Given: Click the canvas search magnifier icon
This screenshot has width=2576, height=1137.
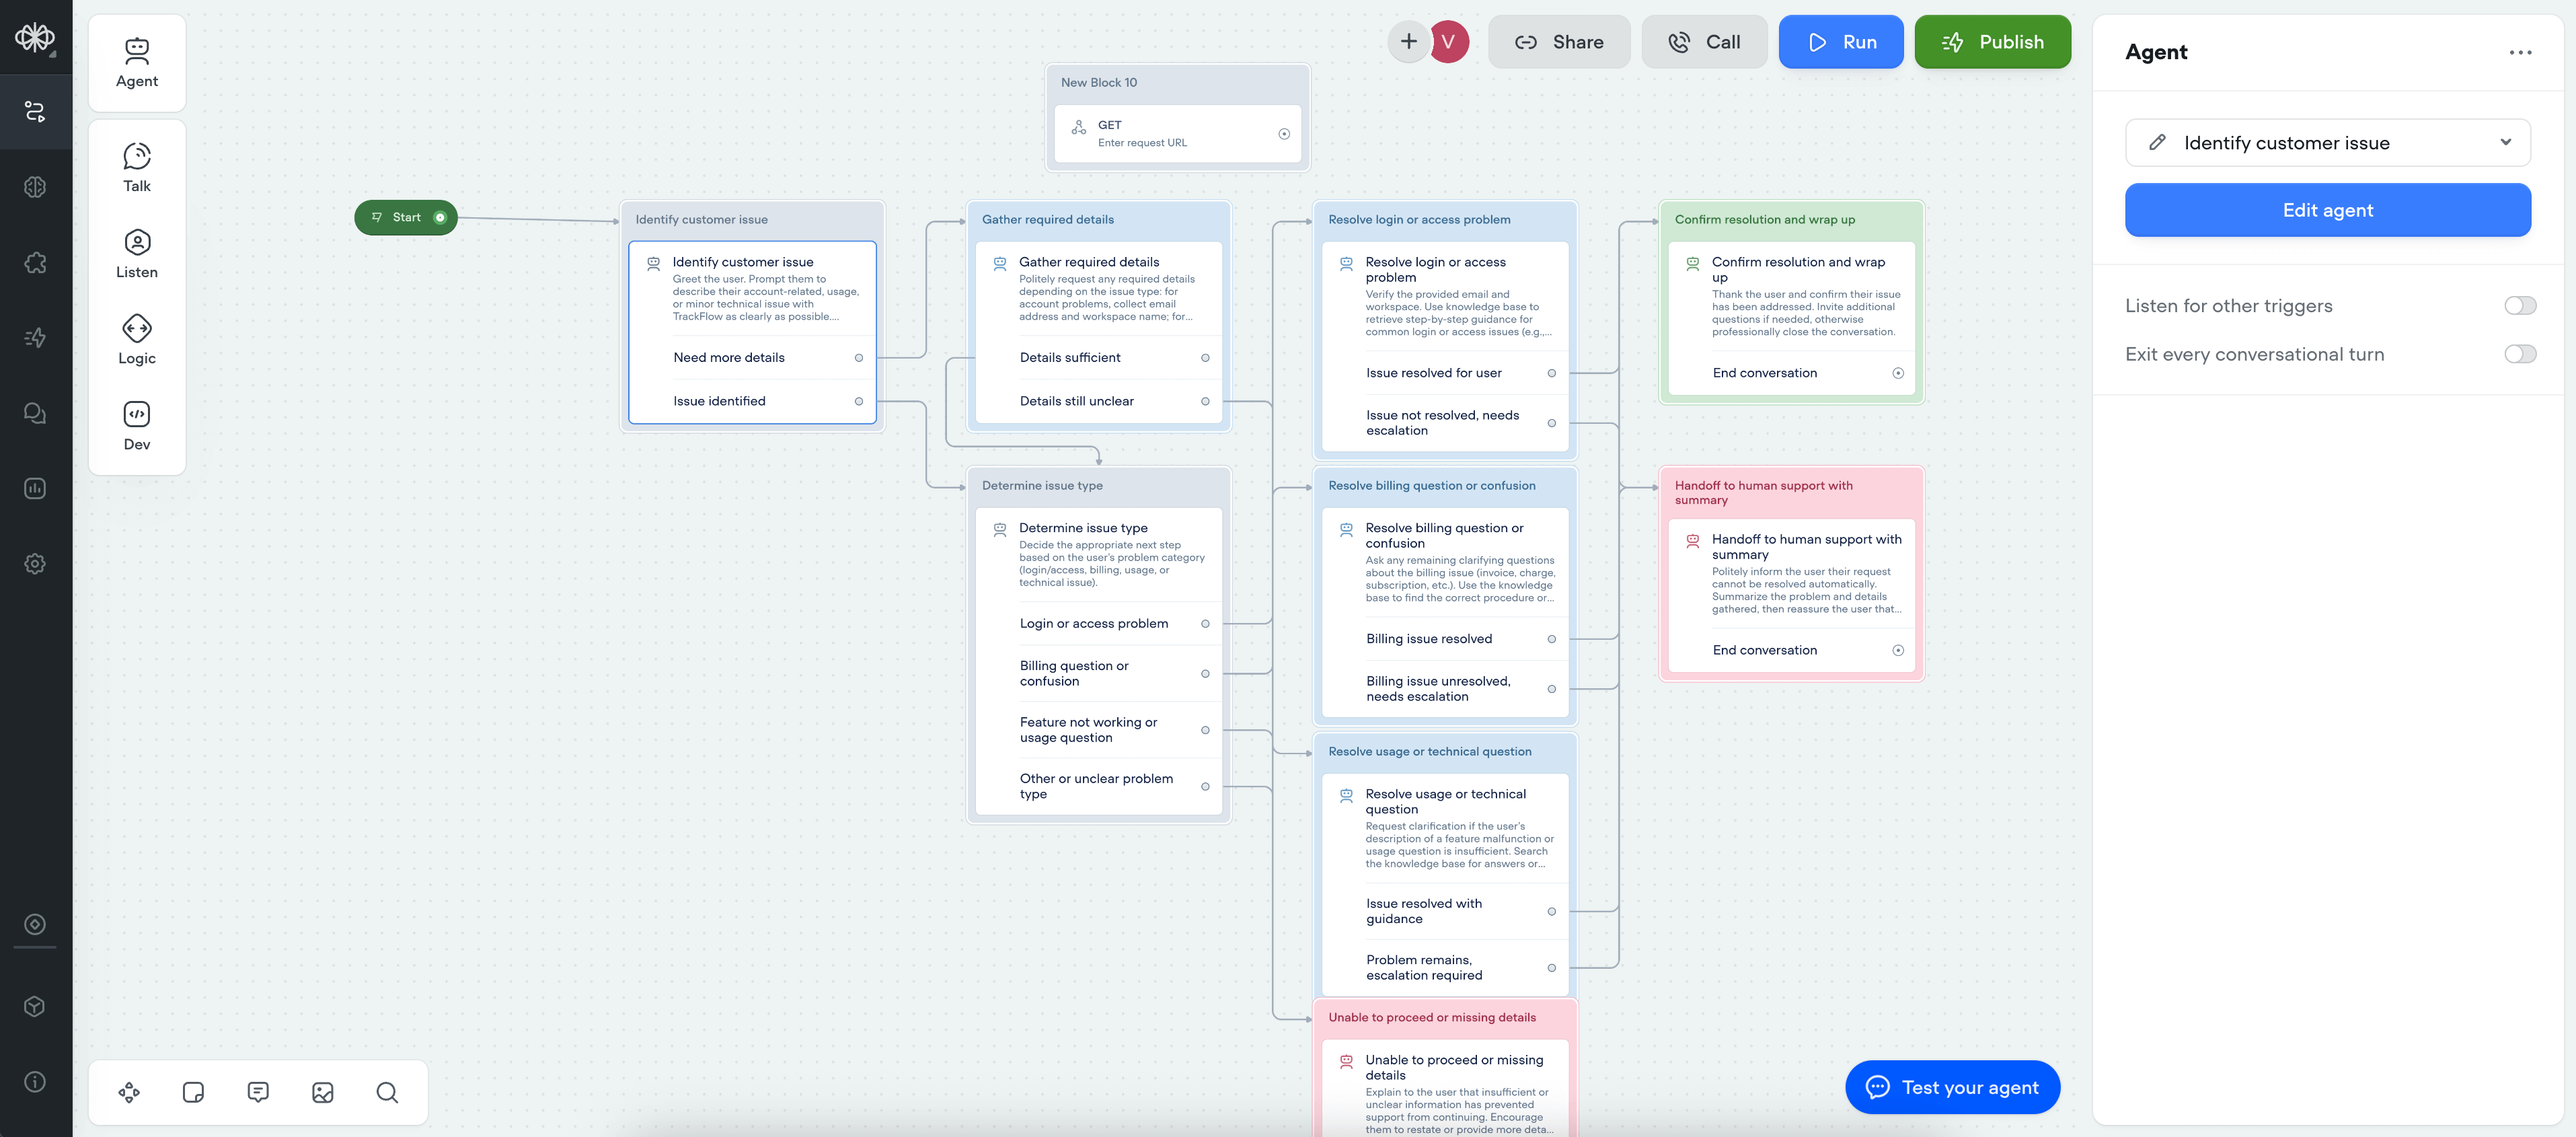Looking at the screenshot, I should [387, 1092].
